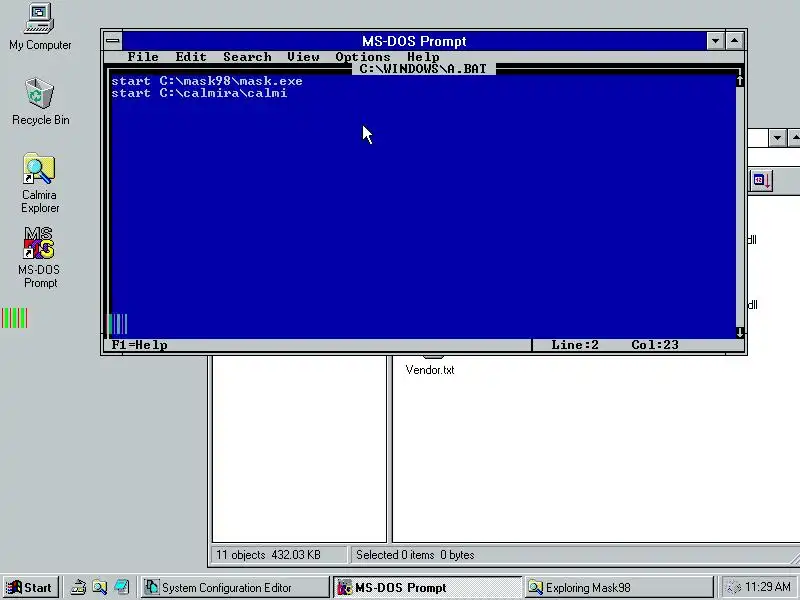Click '11 objects 432.03 KB' status panel
The image size is (800, 600).
pos(279,555)
